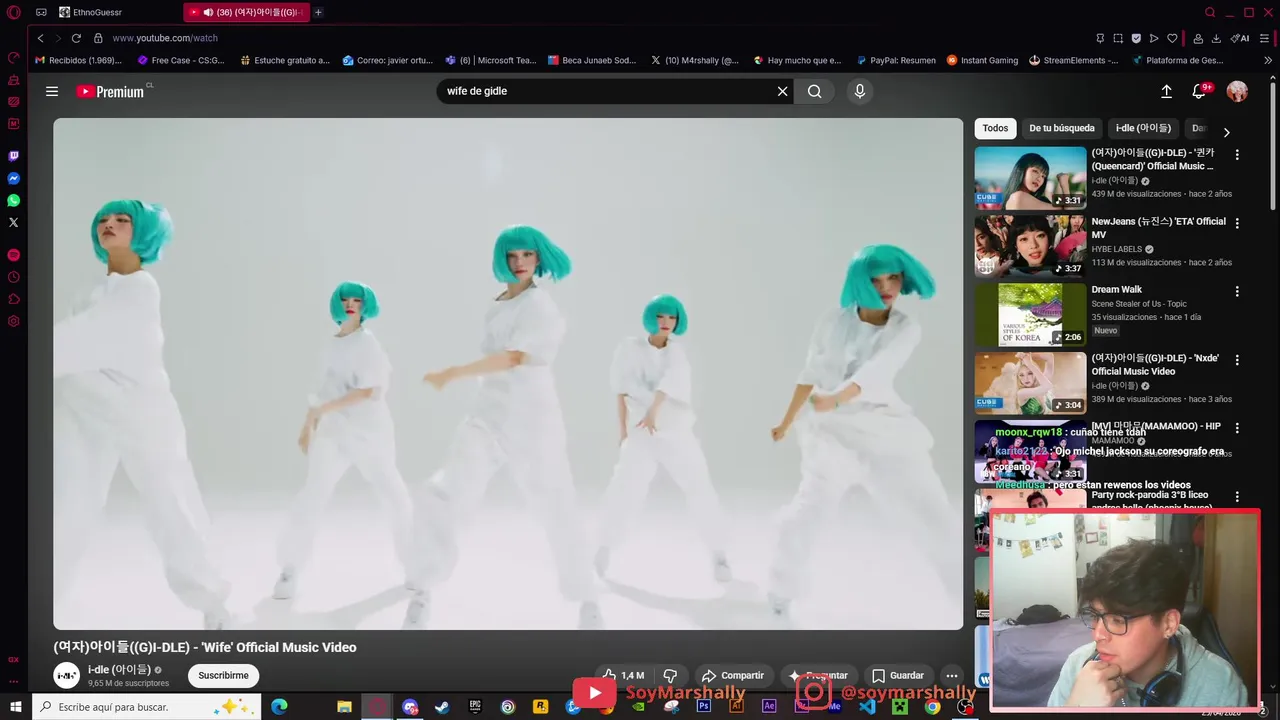
Task: Open the Windows Start menu
Action: pos(15,707)
